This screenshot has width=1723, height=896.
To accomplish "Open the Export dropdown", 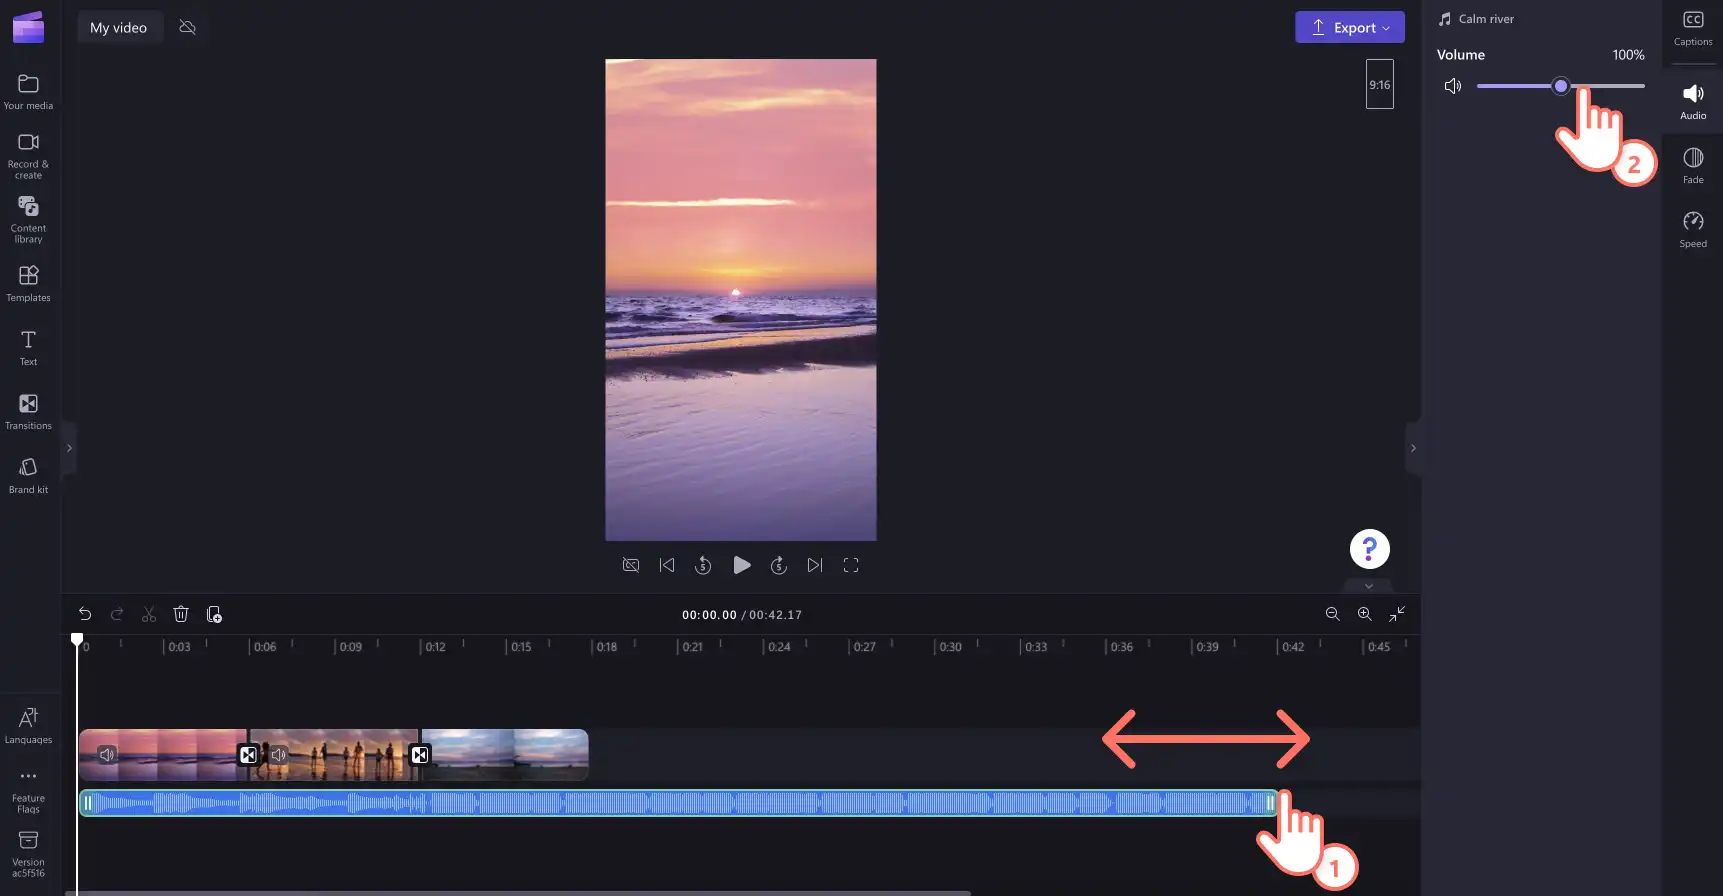I will [x=1350, y=27].
